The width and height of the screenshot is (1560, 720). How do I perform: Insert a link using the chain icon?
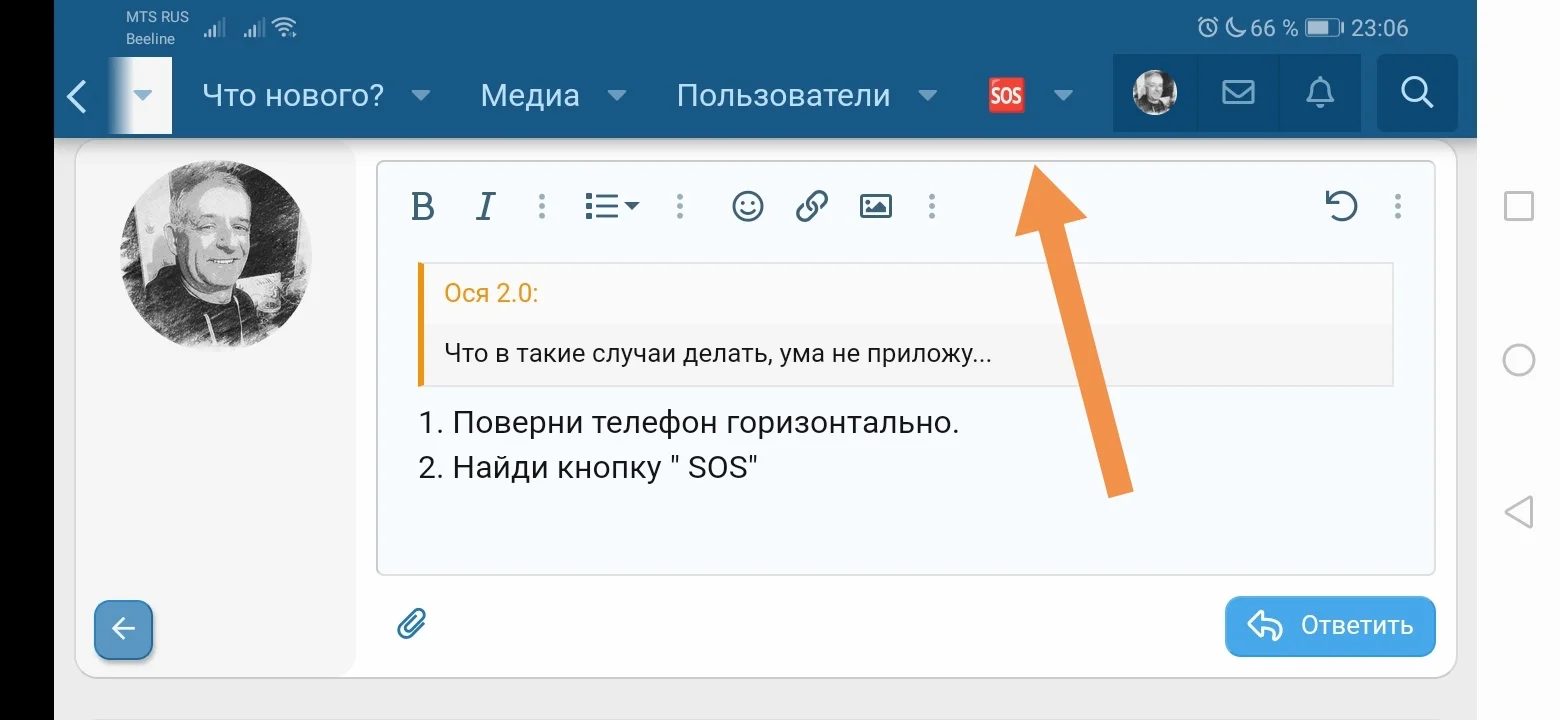810,206
